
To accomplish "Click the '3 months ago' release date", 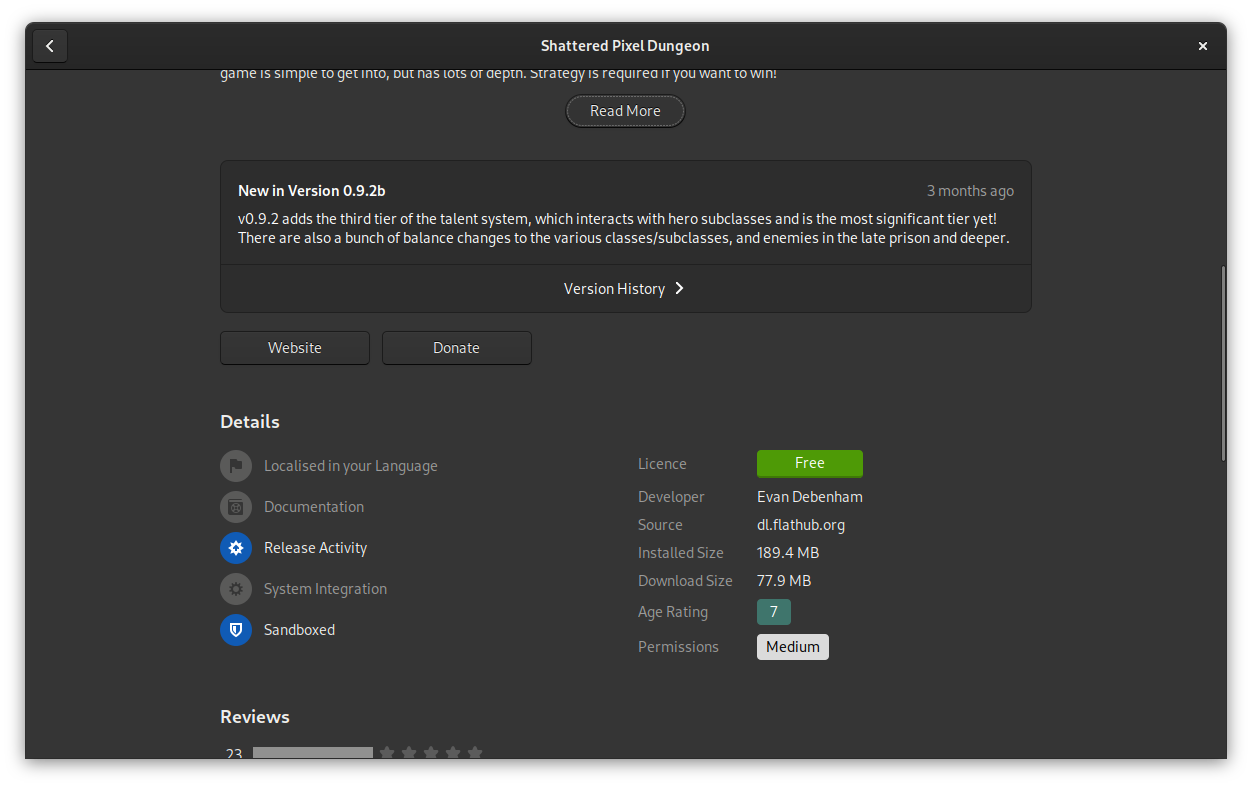I will point(970,191).
